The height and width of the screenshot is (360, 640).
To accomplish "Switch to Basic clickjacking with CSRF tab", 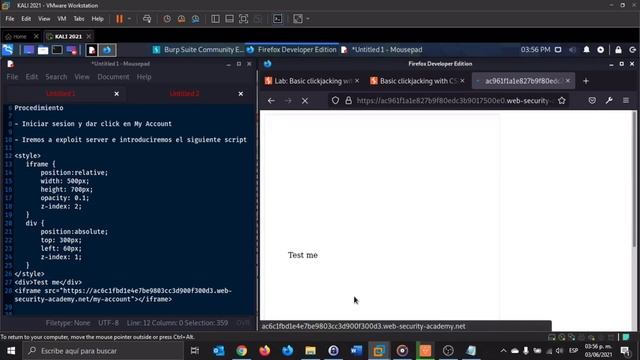I will (417, 81).
